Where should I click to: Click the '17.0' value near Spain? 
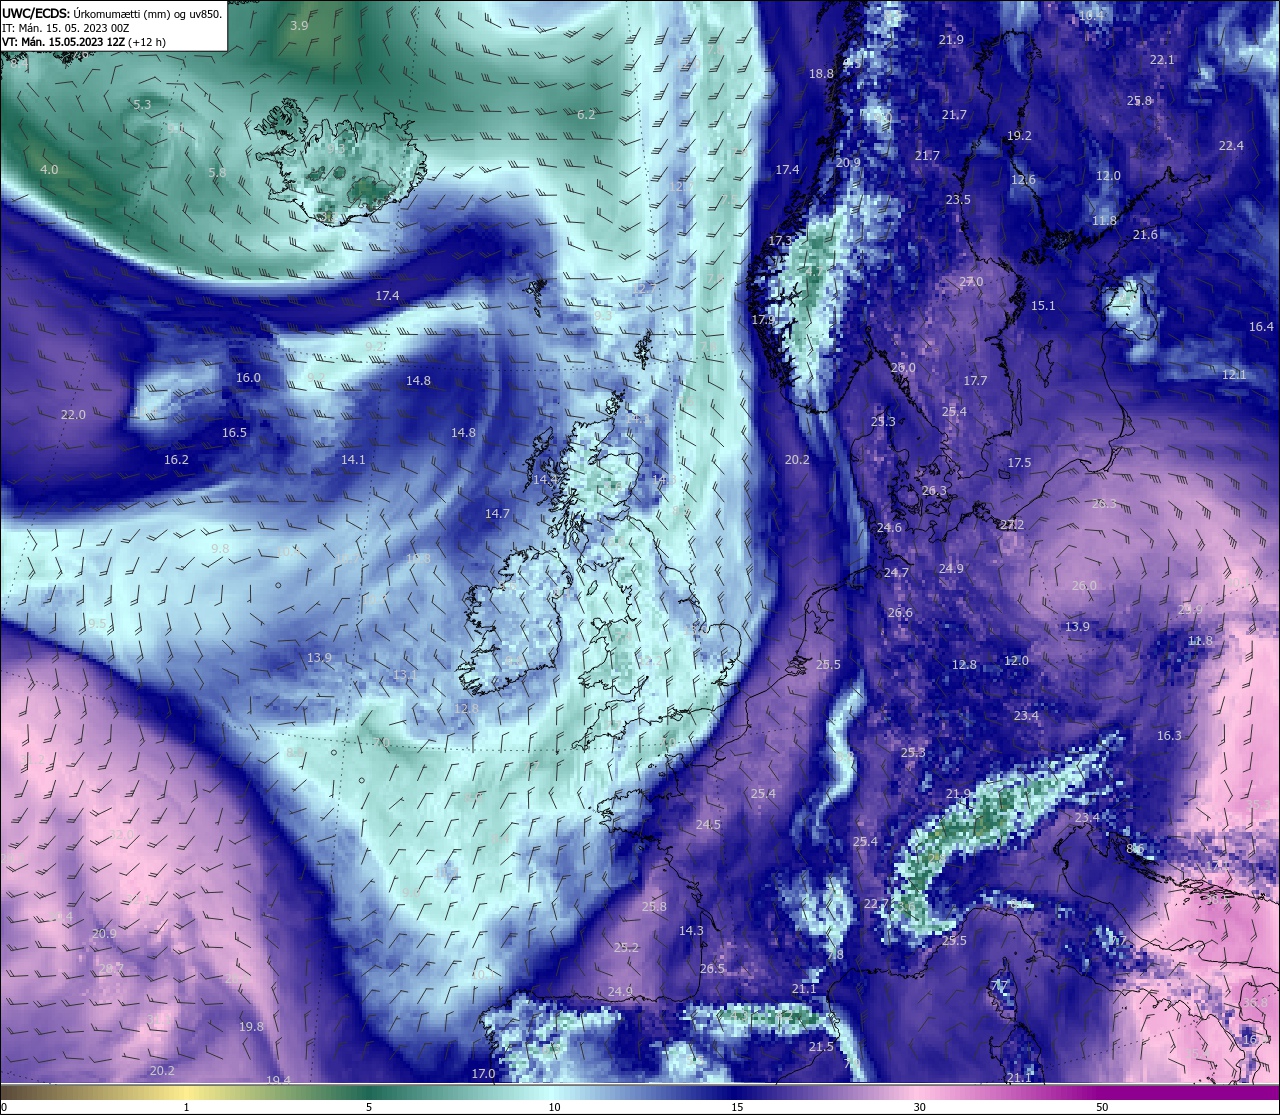pos(483,1074)
